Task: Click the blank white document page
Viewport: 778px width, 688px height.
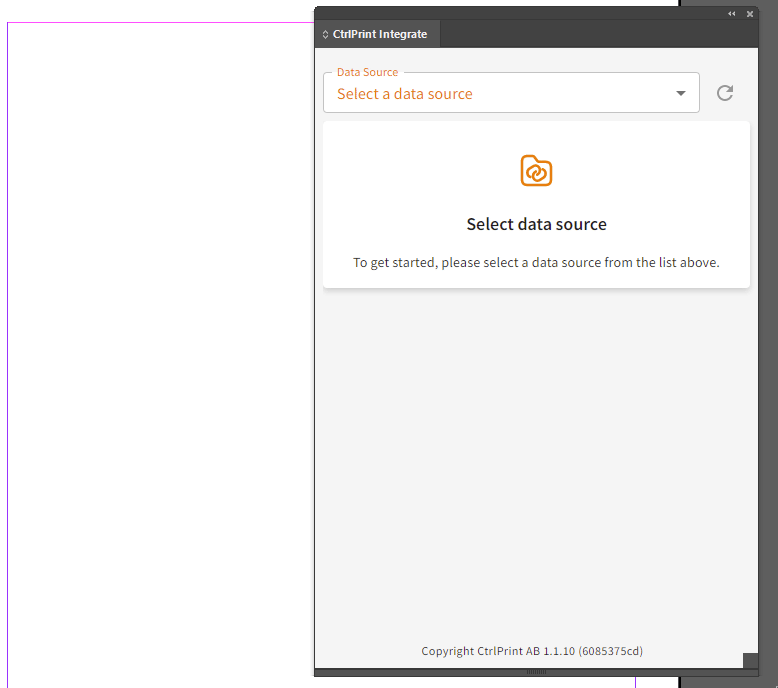Action: pyautogui.click(x=160, y=350)
